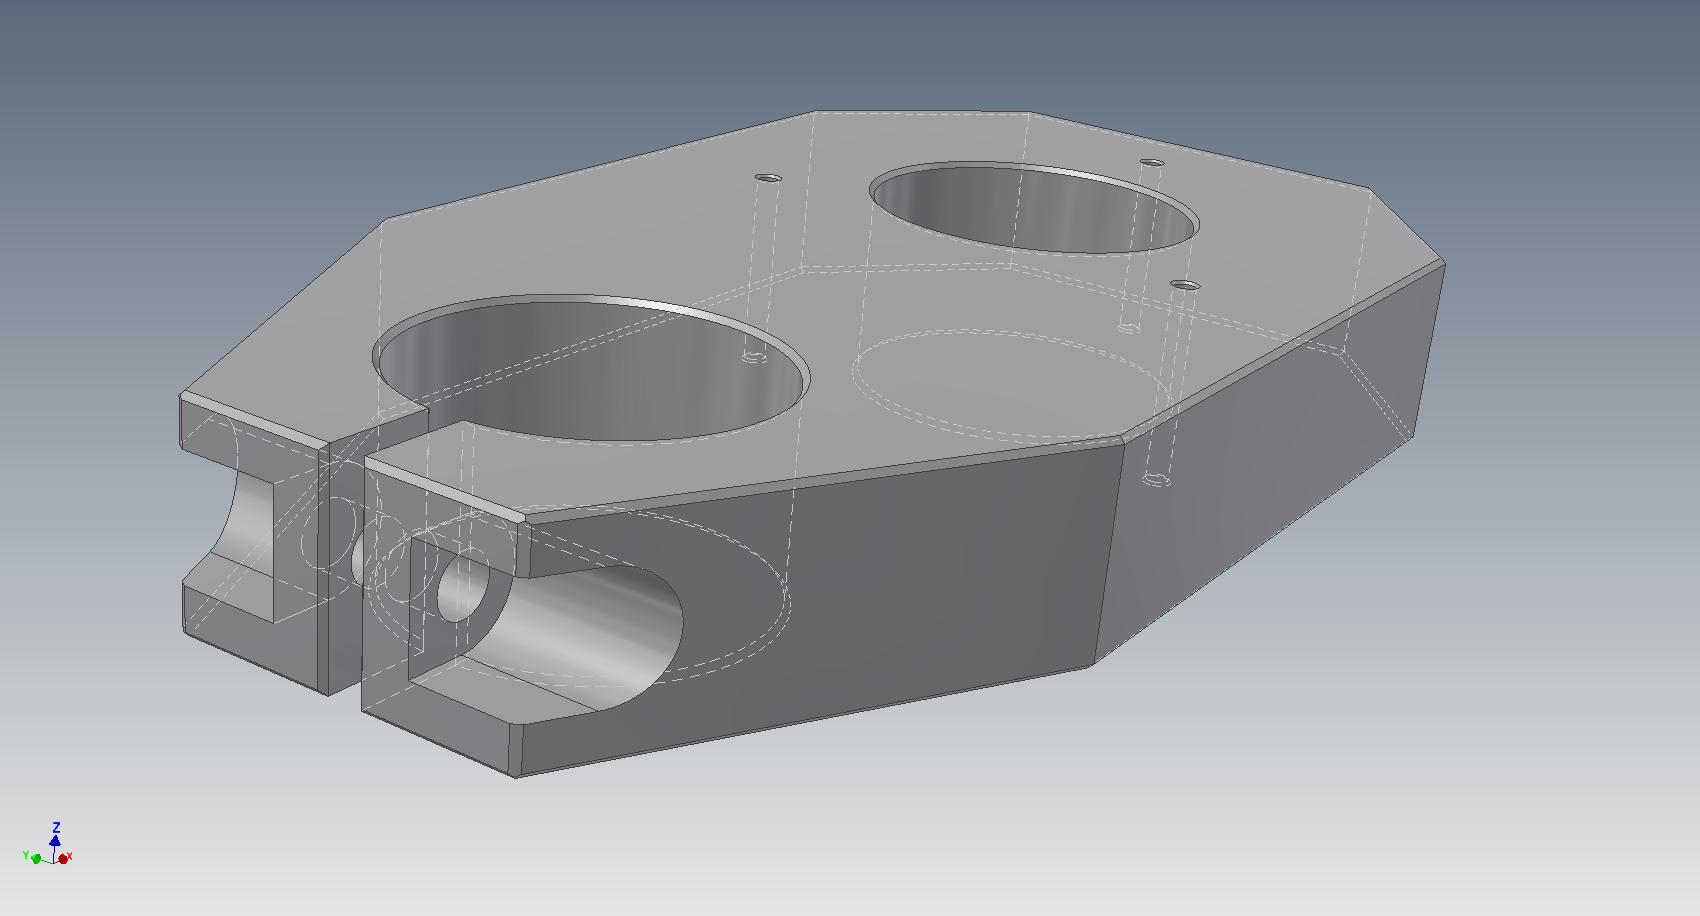Select the large left bore hole

tap(592, 368)
